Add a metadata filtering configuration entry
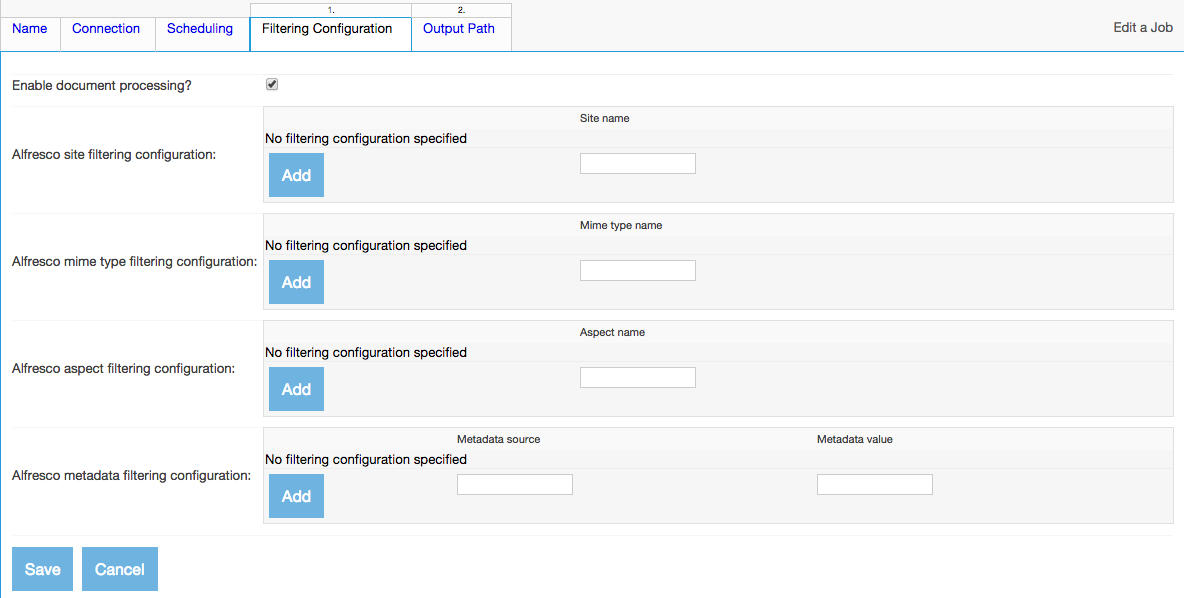Viewport: 1184px width, 598px height. pos(295,496)
